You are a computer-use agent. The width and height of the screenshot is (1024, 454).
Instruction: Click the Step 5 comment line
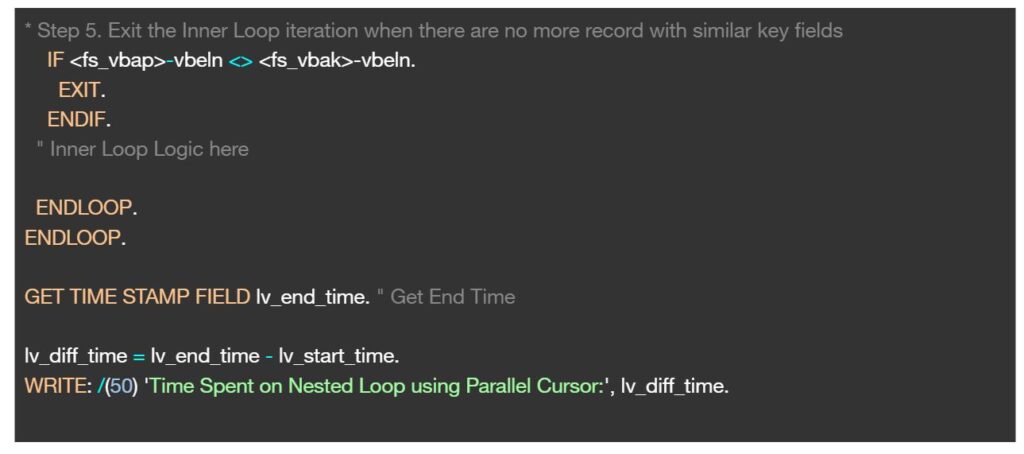tap(434, 31)
